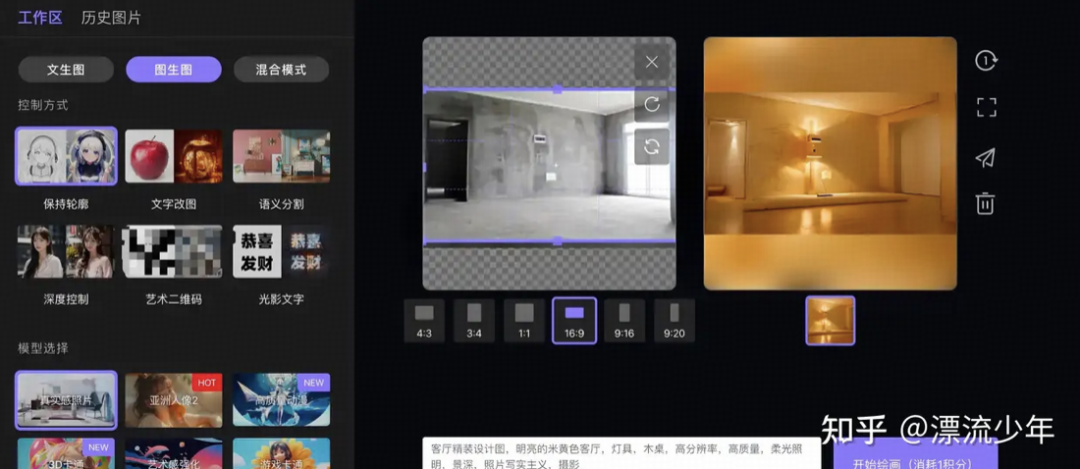Switch to 工作区 tab
The width and height of the screenshot is (1080, 469).
coord(40,18)
